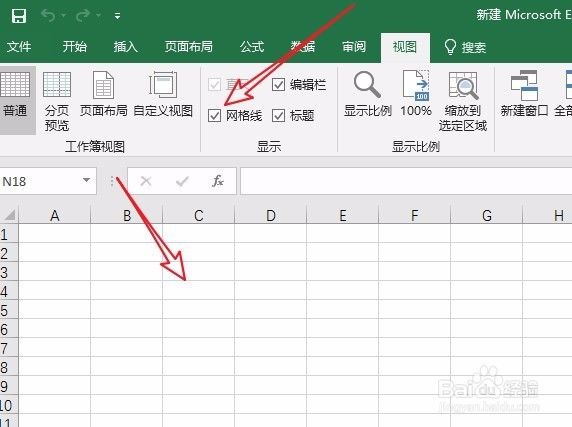Switch to the 页面布局 ribbon tab

(189, 47)
